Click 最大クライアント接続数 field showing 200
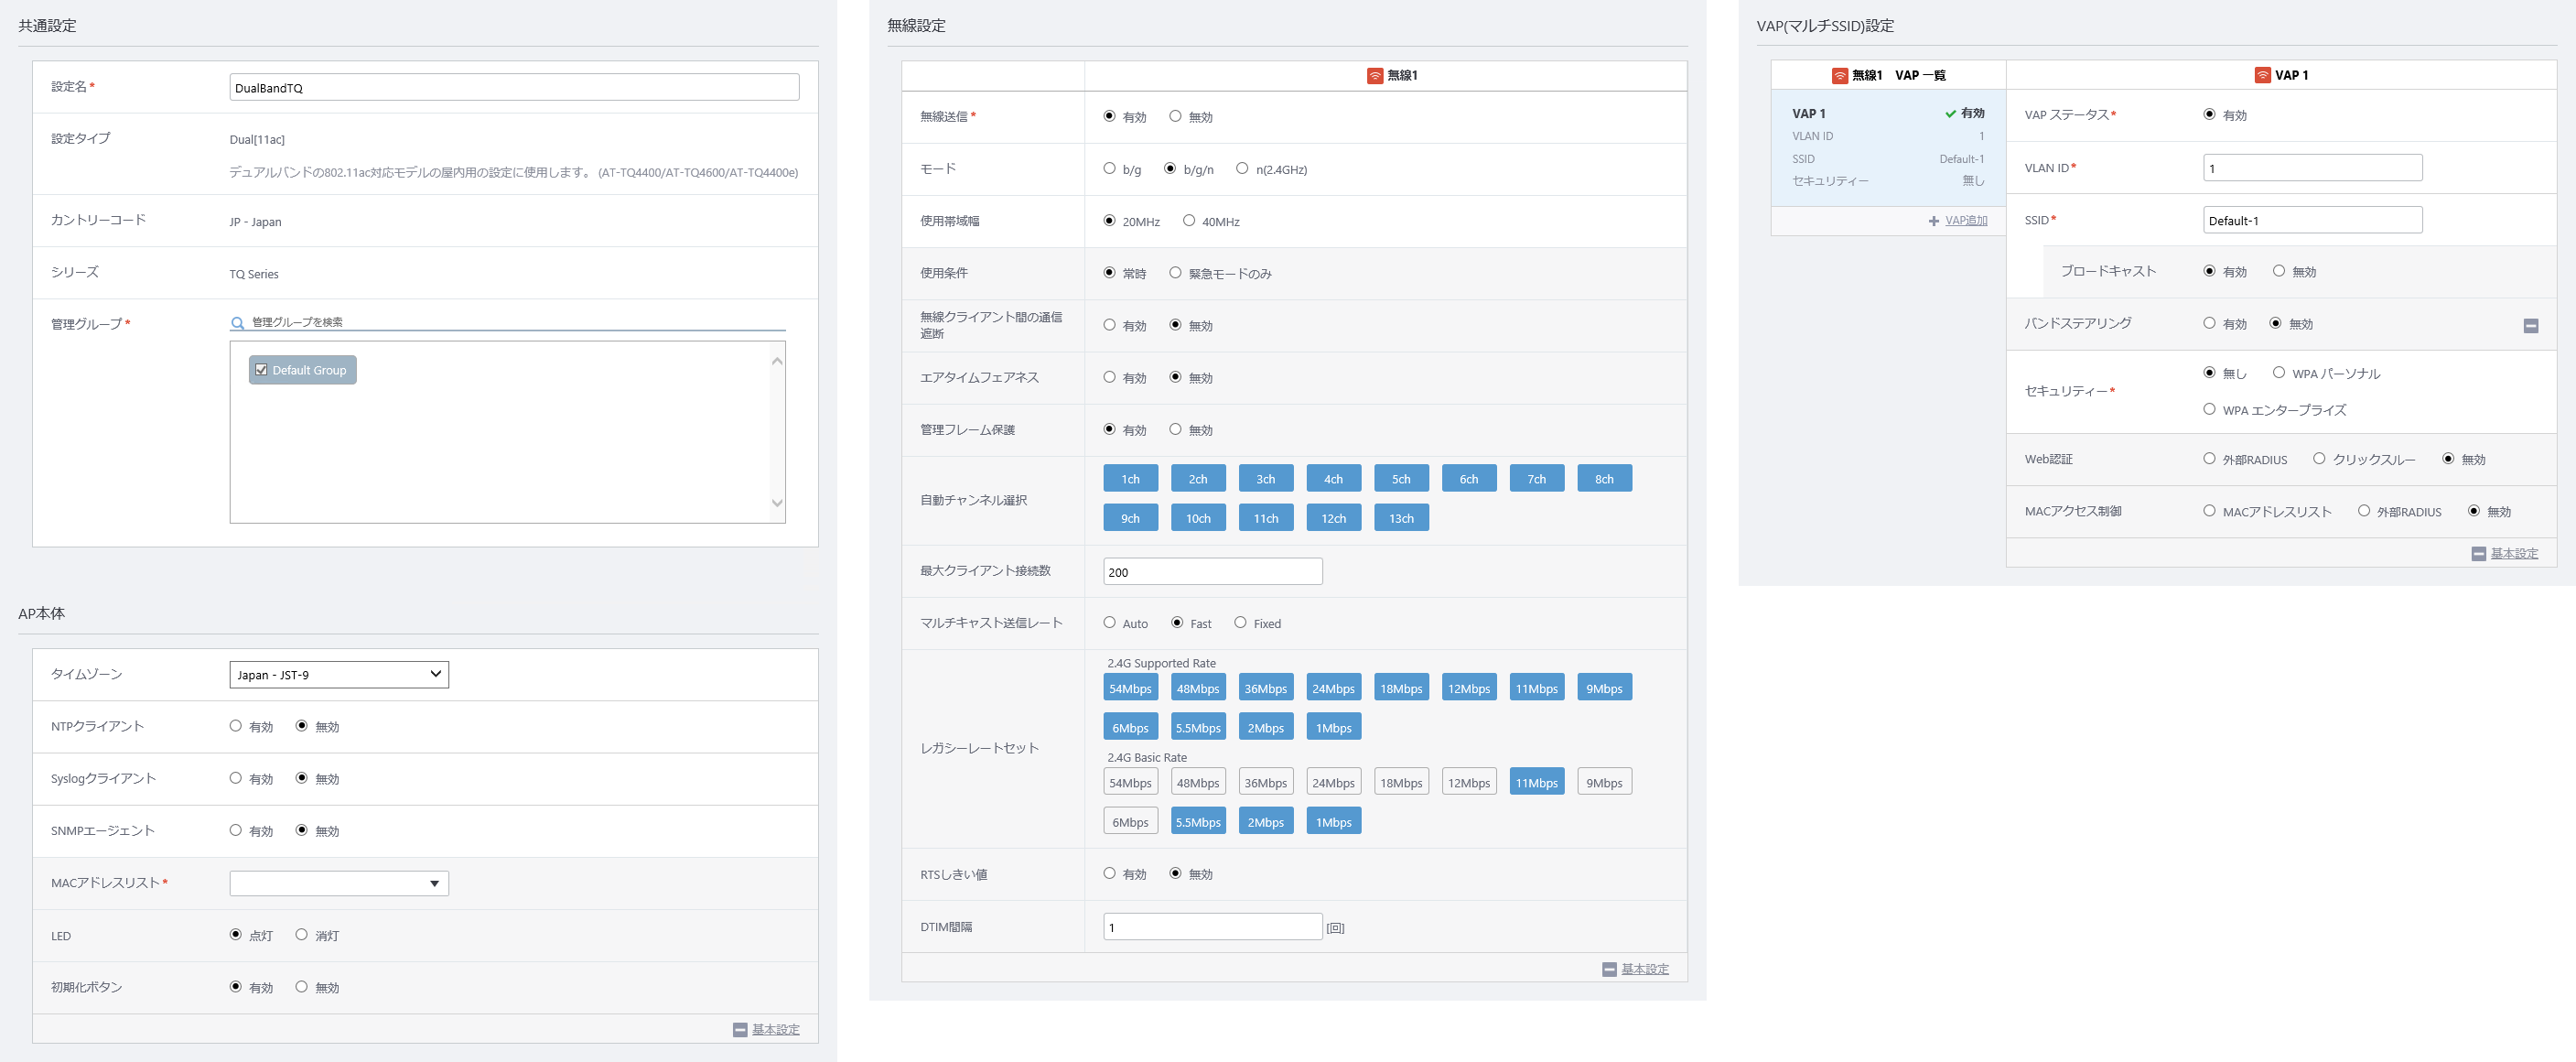Screen dimensions: 2576x1062 (1212, 572)
